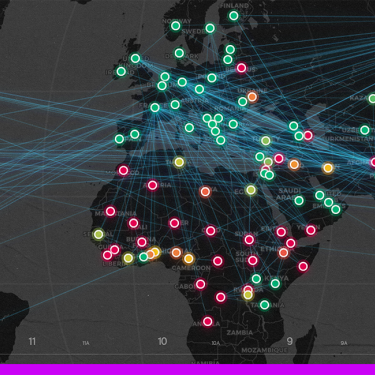The height and width of the screenshot is (375, 375).
Task: Select the red marker on Niger
Action: click(174, 223)
